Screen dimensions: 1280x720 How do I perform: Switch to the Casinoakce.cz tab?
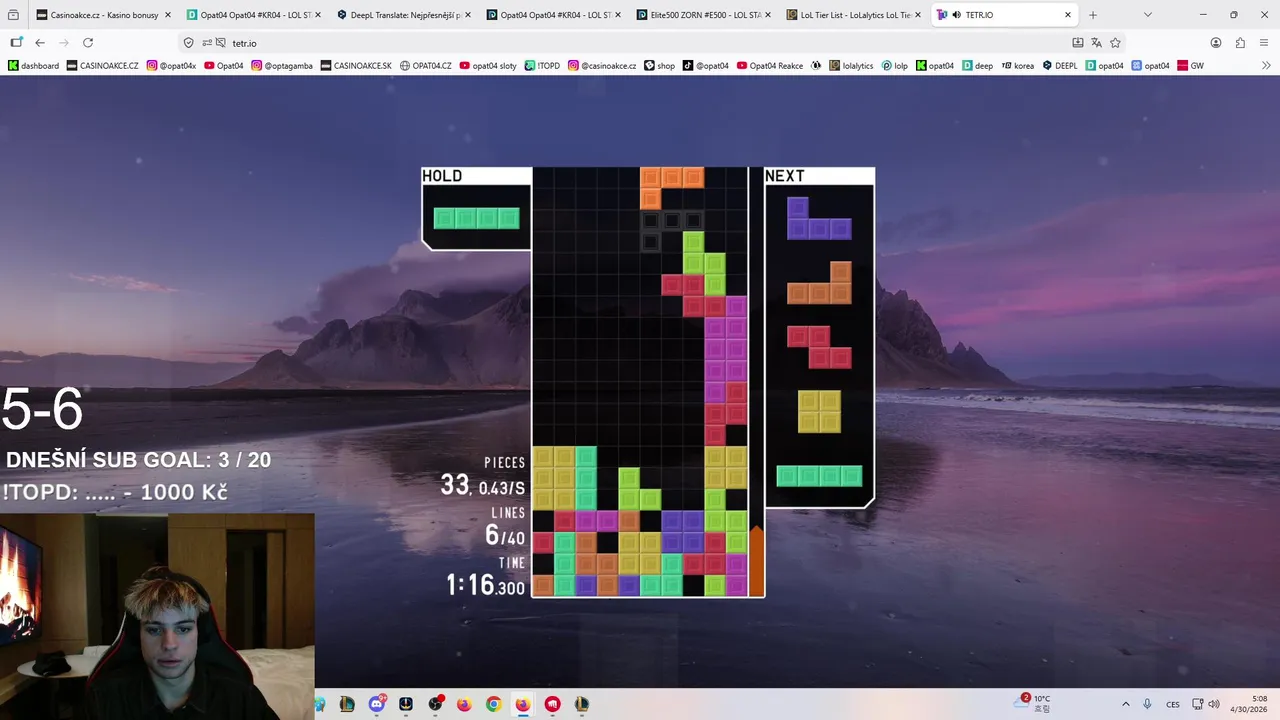coord(103,15)
